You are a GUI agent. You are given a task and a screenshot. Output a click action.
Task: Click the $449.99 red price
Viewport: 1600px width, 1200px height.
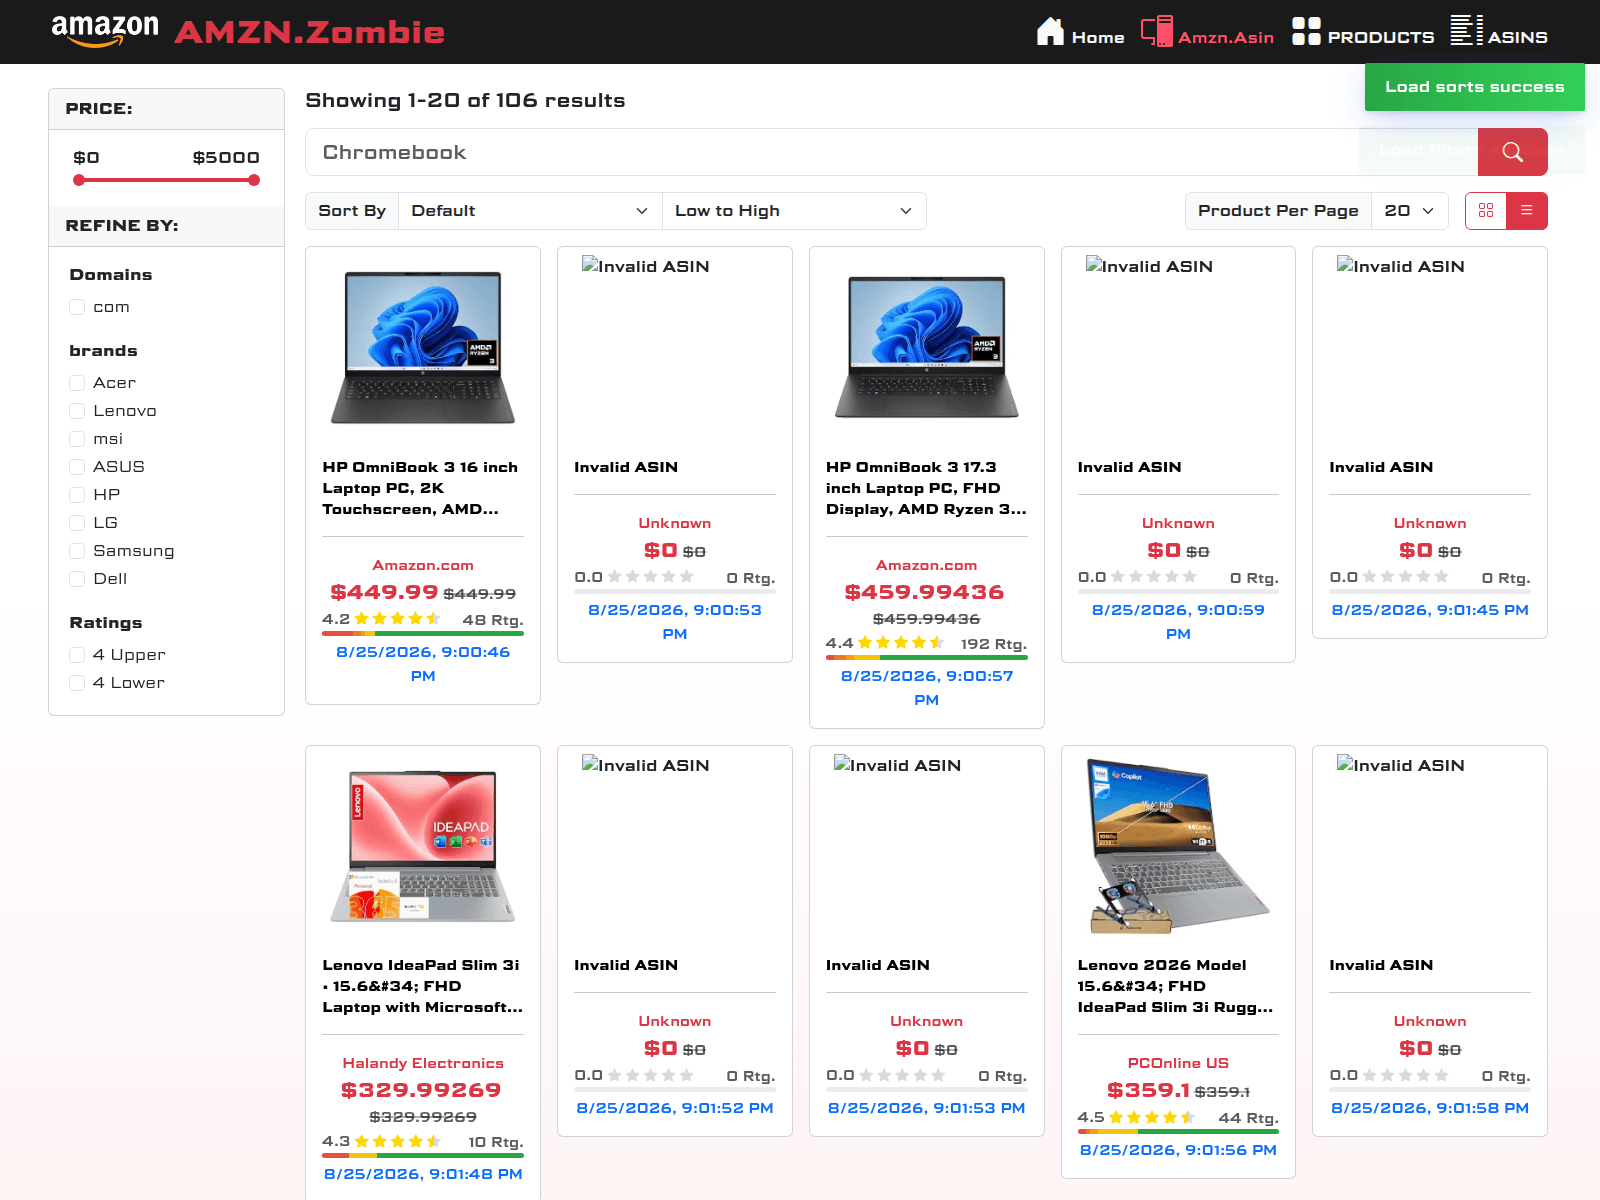click(x=384, y=592)
